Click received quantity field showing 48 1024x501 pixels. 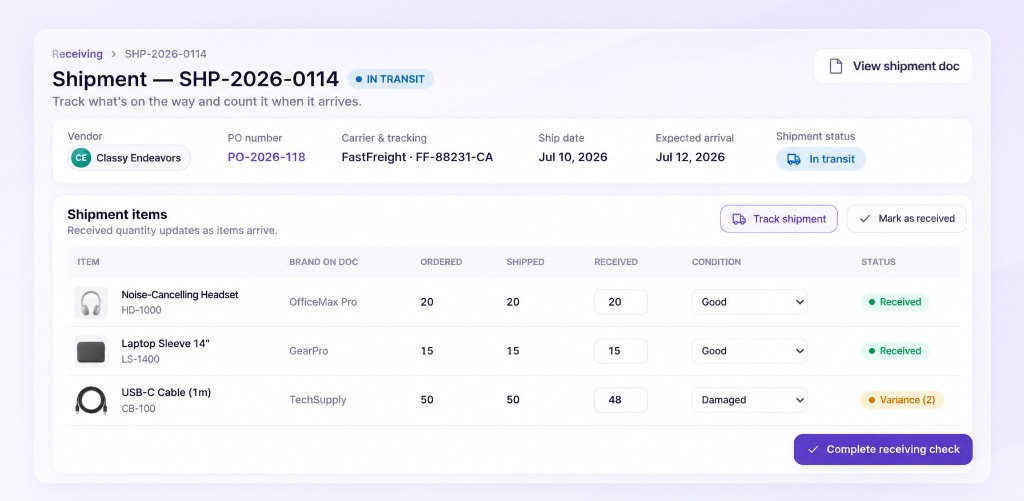click(620, 400)
